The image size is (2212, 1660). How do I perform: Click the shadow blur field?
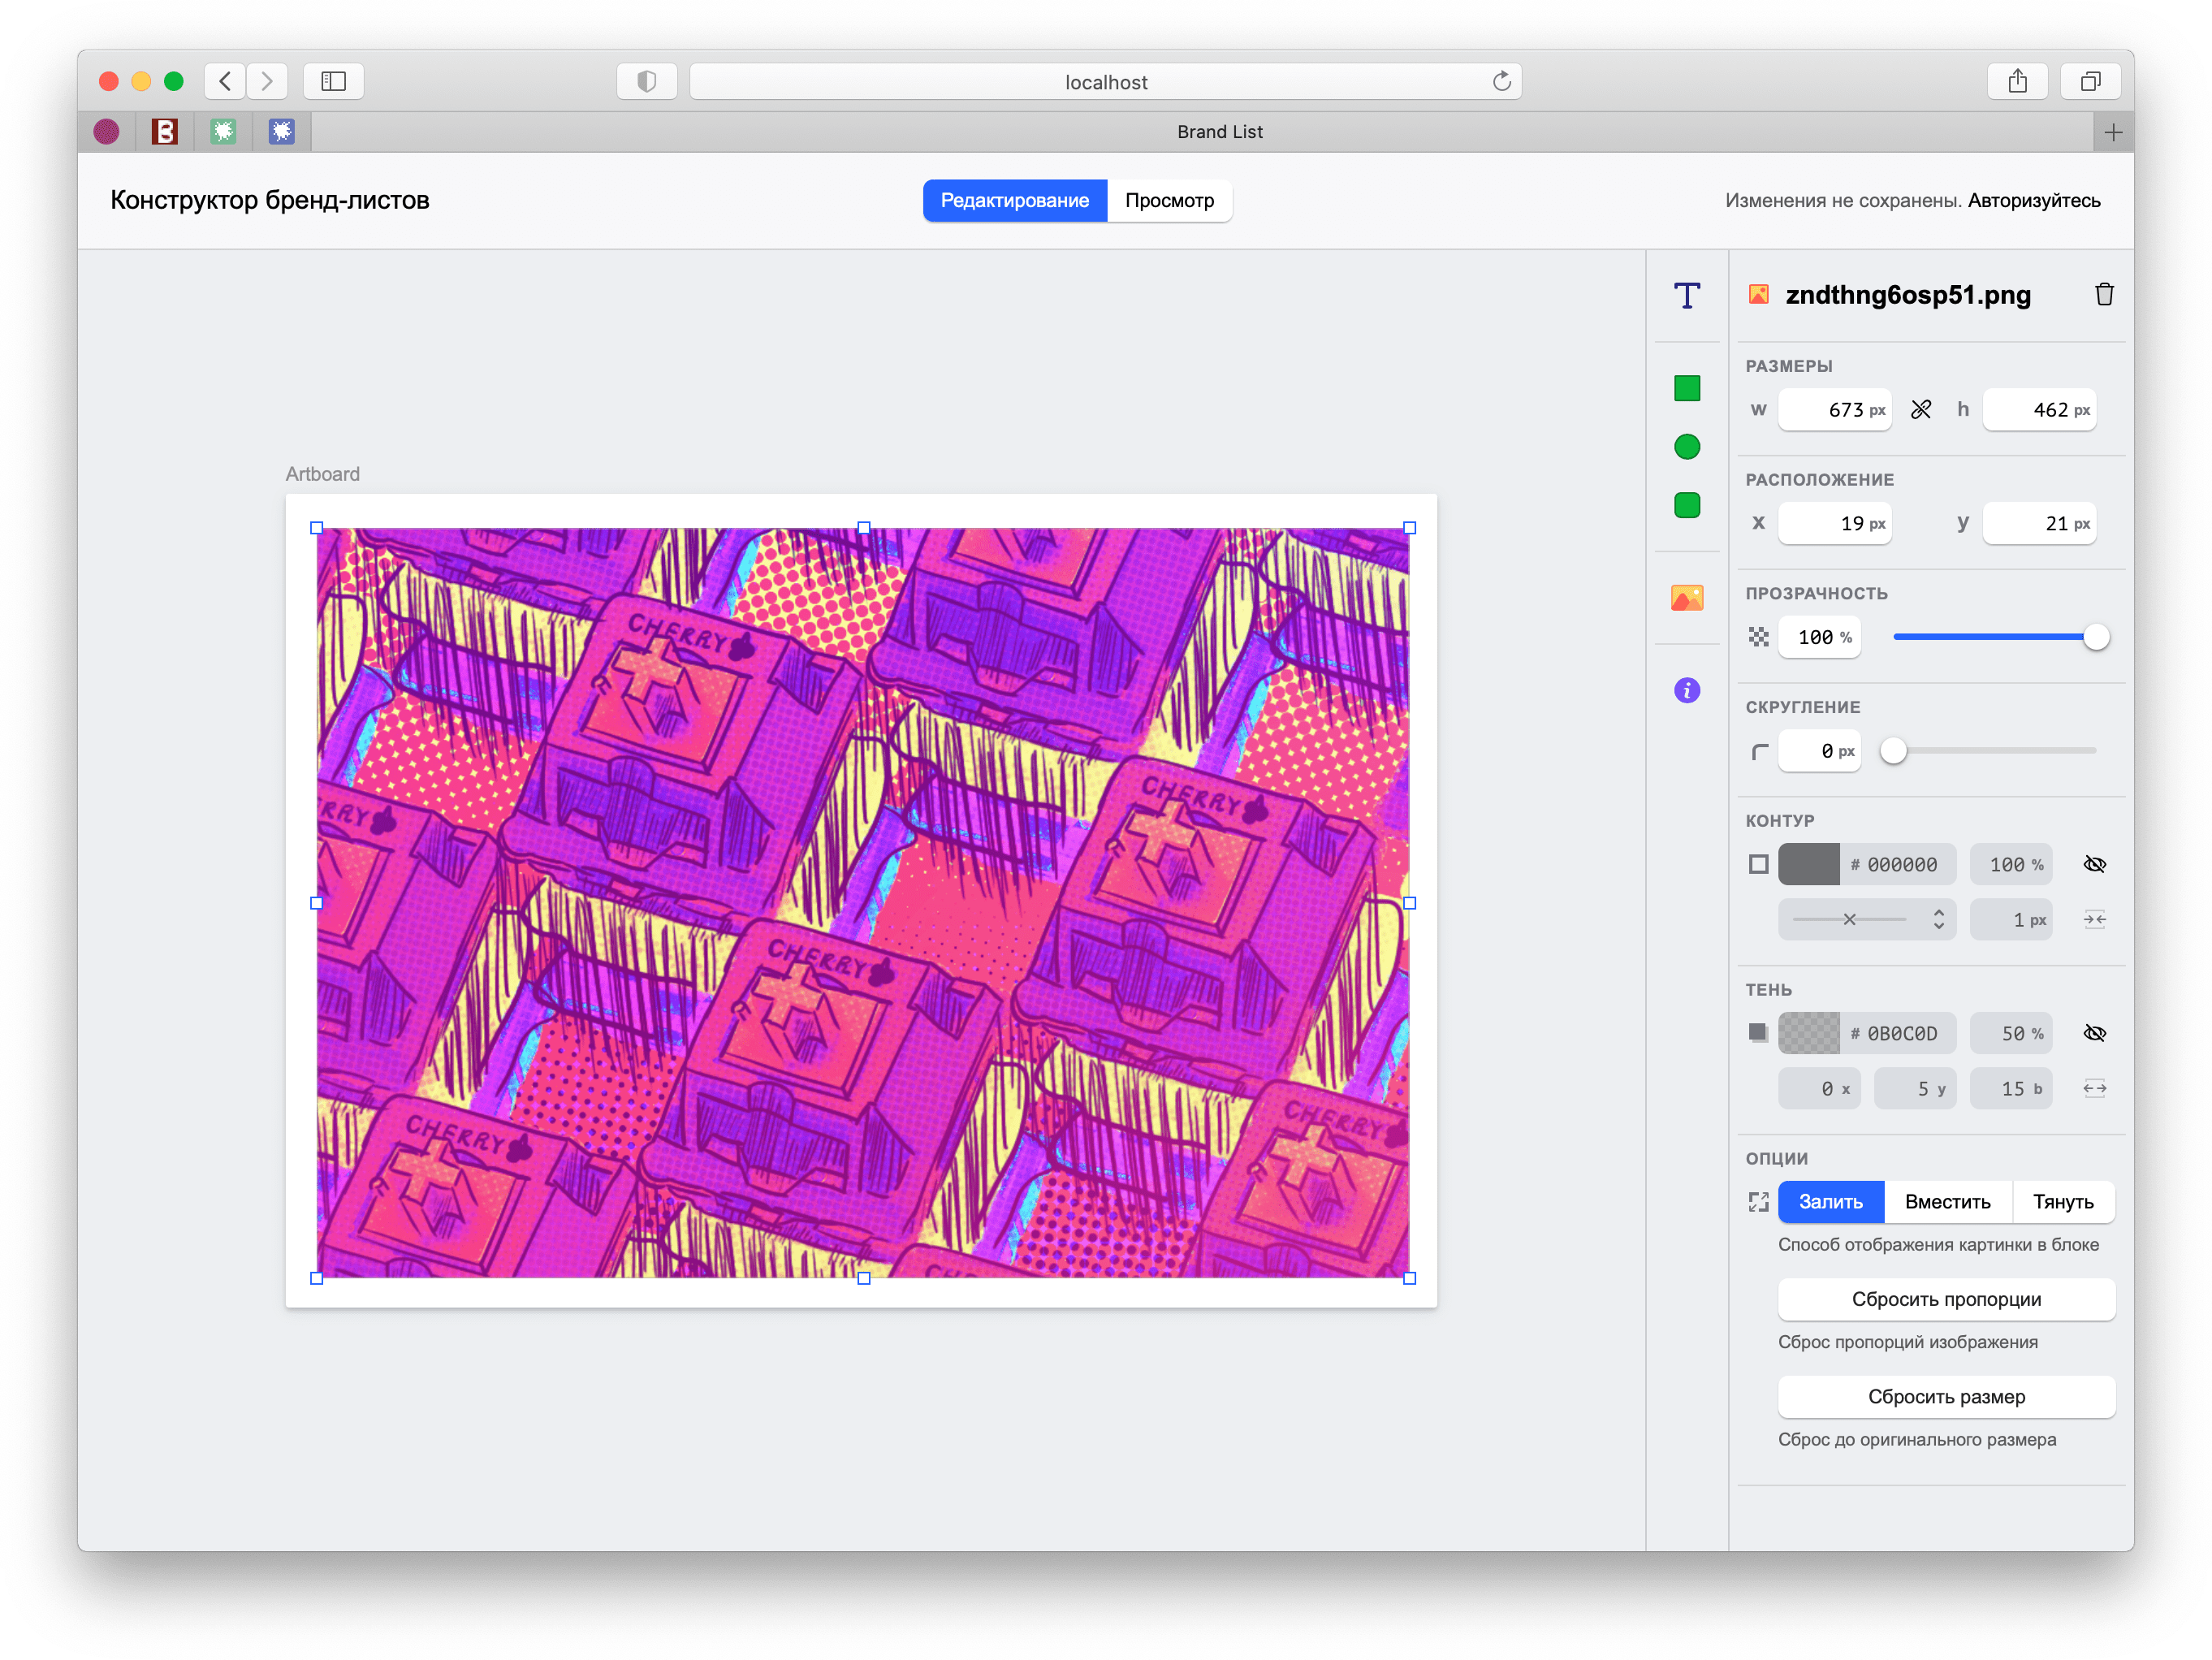tap(2012, 1089)
